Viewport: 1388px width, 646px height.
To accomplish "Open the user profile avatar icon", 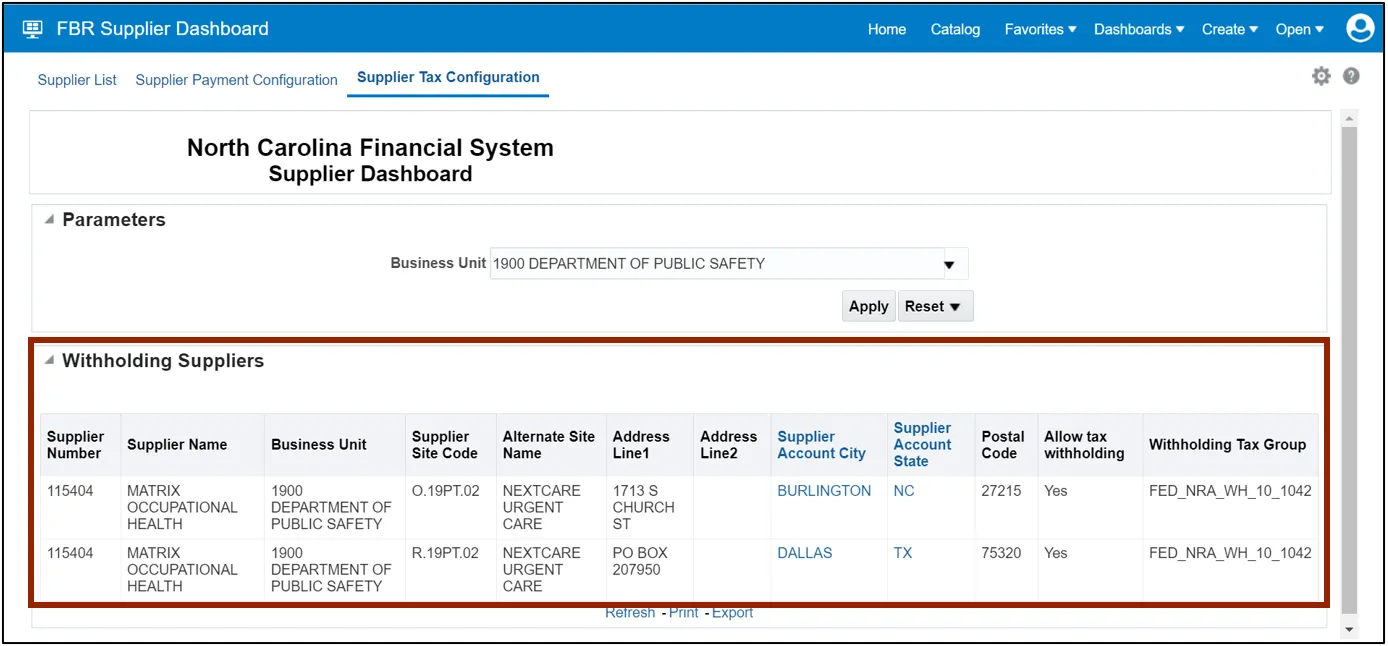I will click(1359, 29).
